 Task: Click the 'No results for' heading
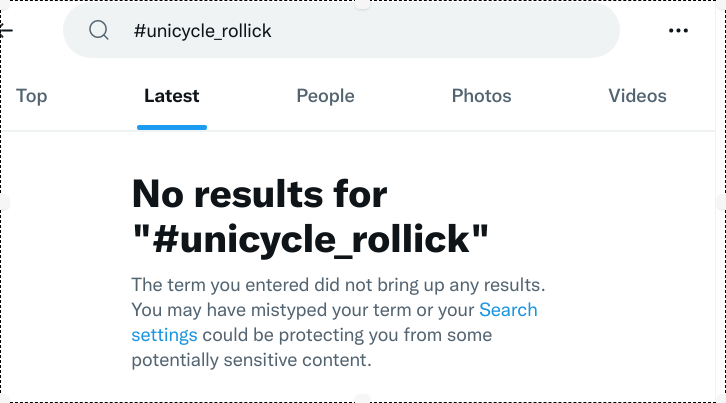260,194
